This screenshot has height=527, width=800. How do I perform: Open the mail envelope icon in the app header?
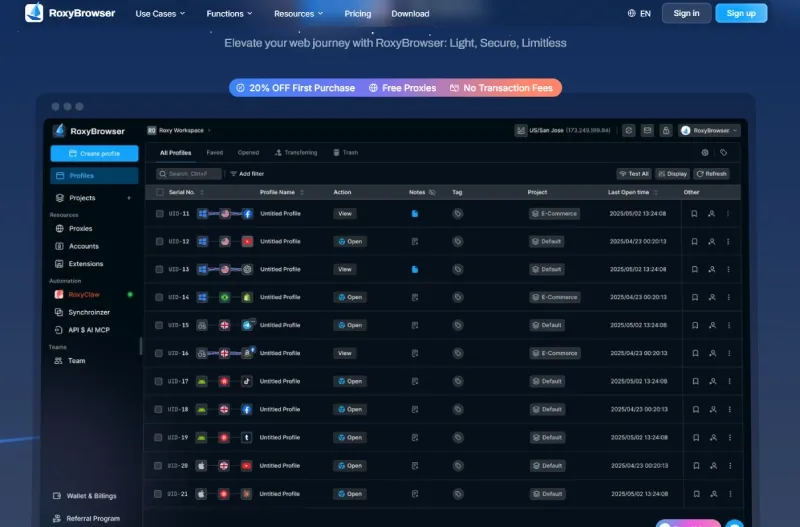coord(647,131)
